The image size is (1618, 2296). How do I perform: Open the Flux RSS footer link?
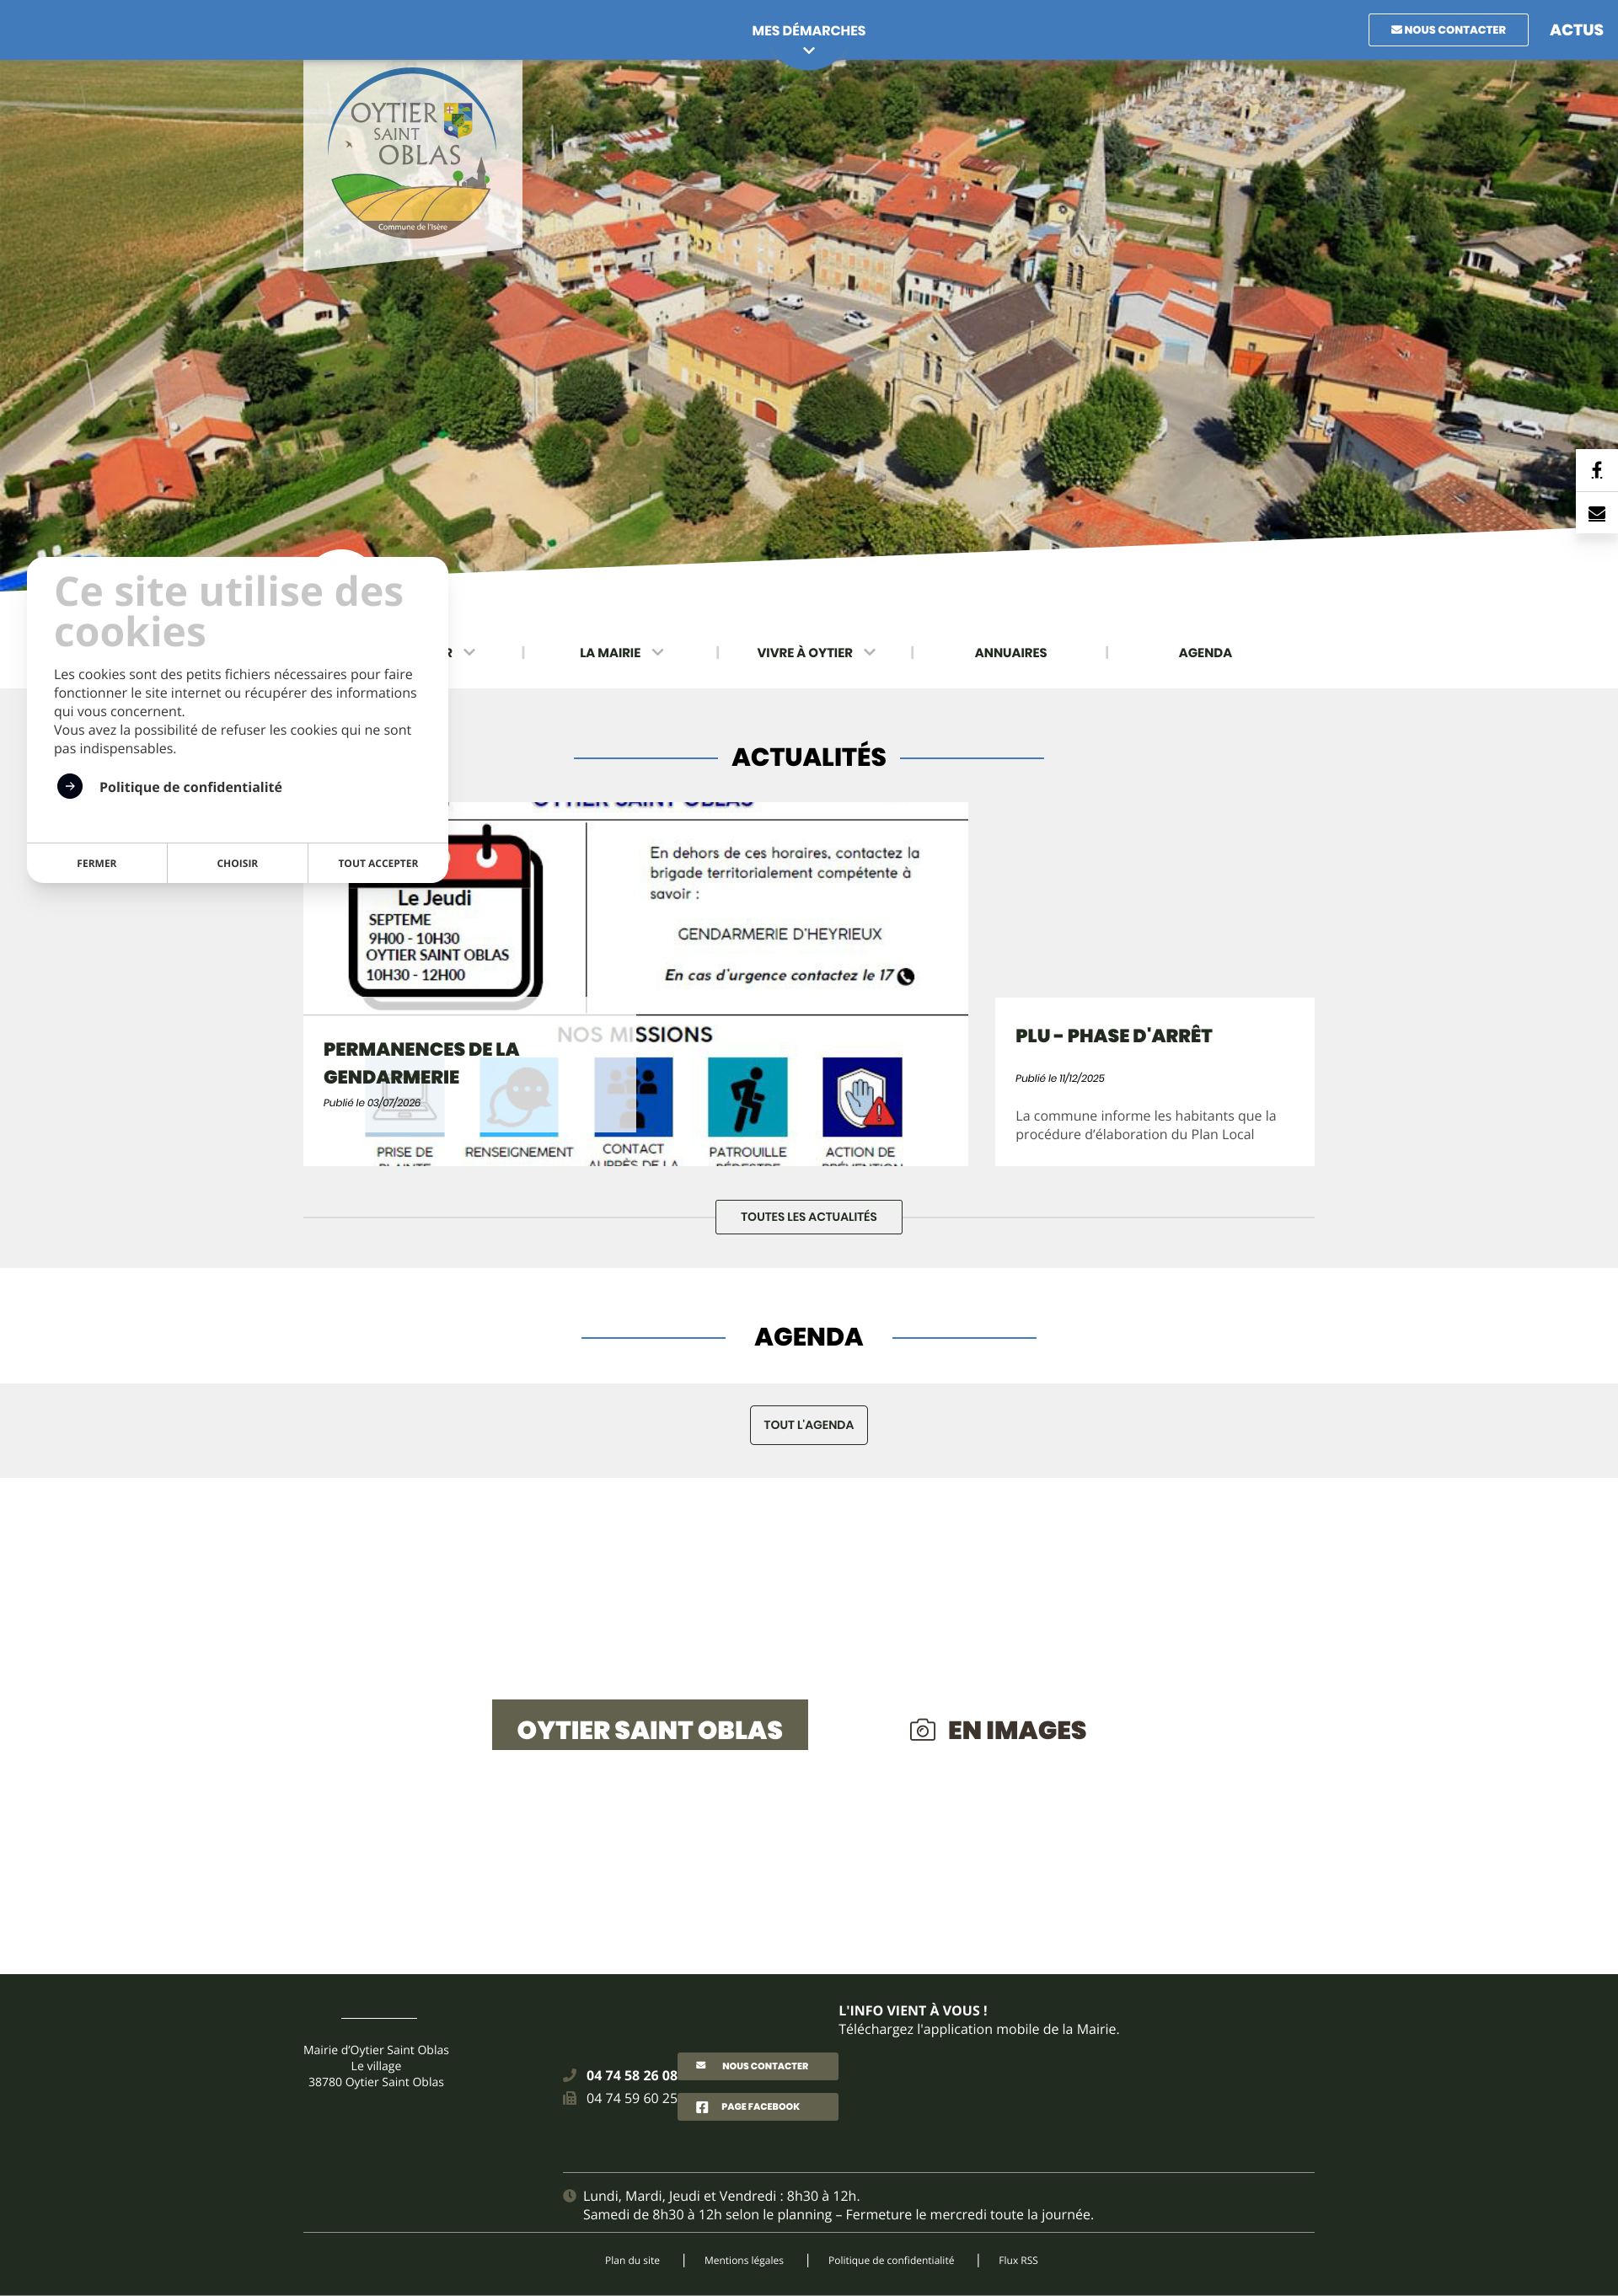[x=1018, y=2260]
